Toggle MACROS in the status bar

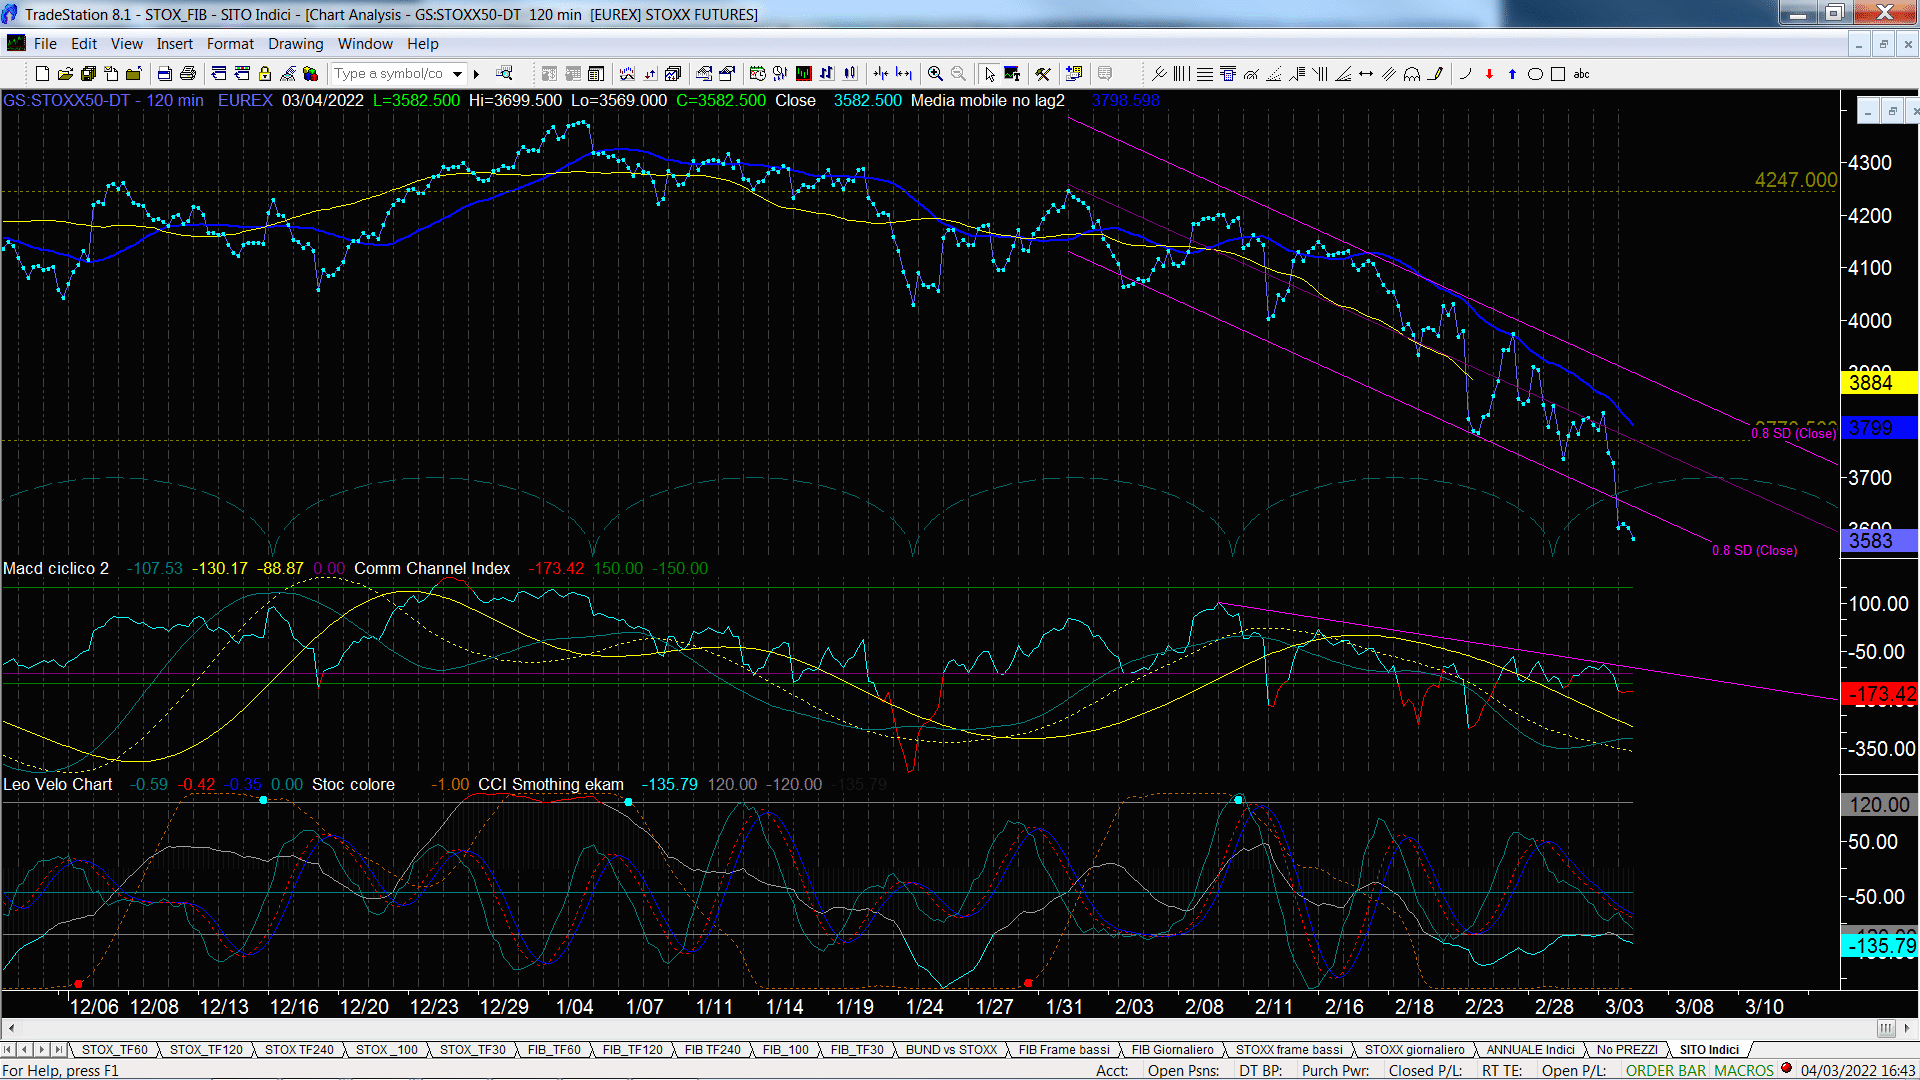pos(1743,1070)
